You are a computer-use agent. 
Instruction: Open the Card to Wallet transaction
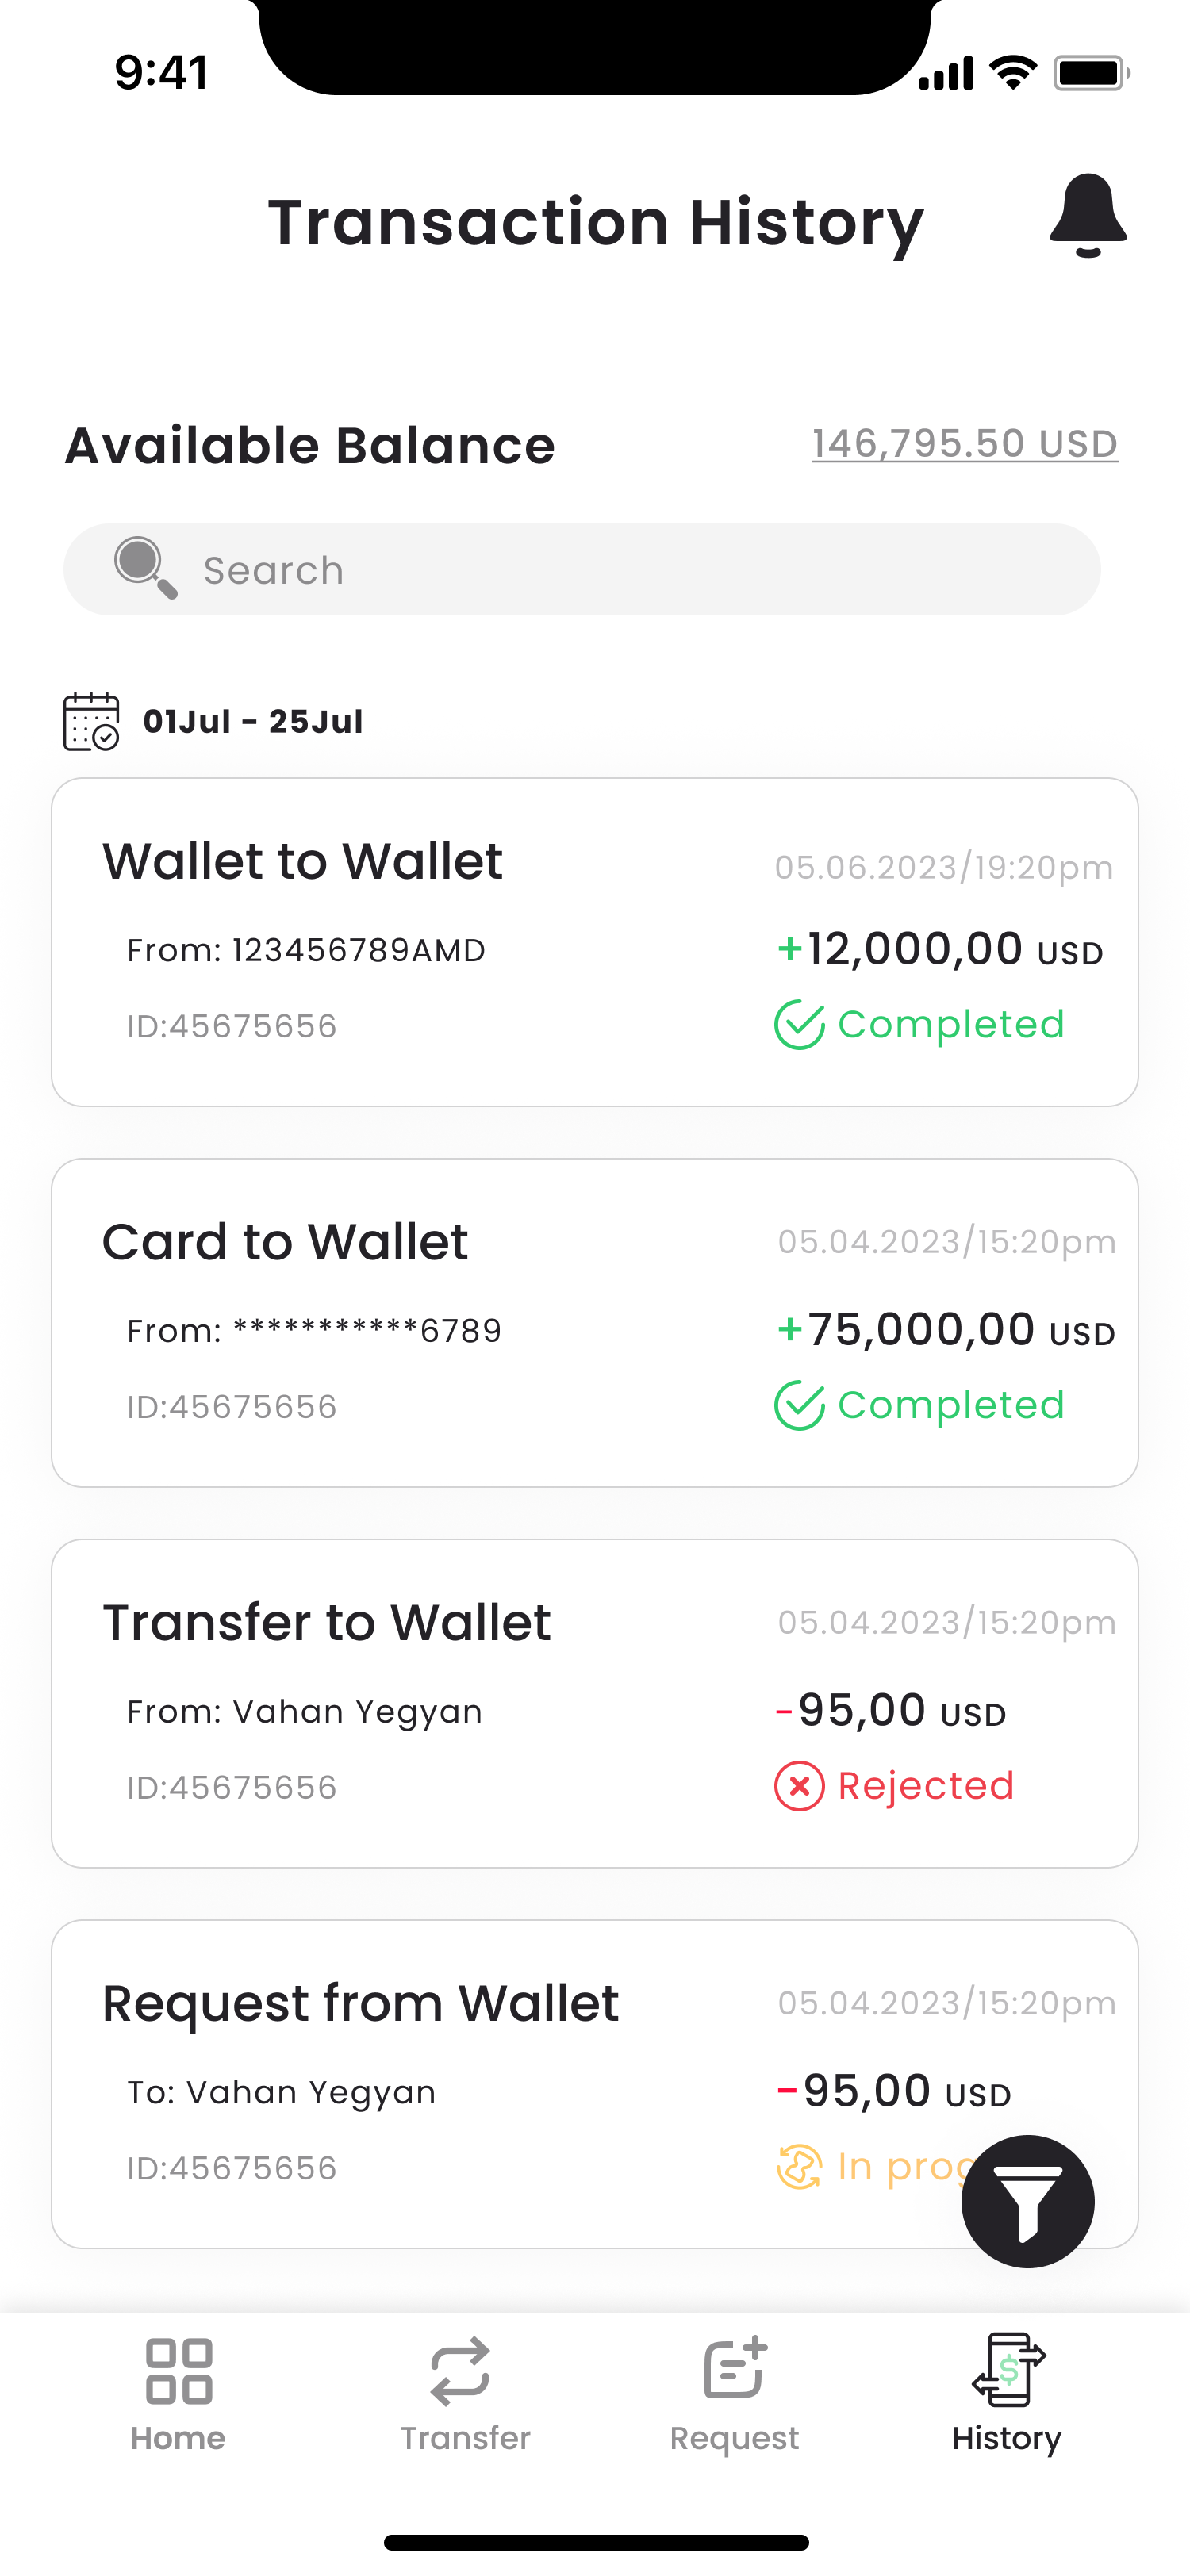pos(595,1323)
